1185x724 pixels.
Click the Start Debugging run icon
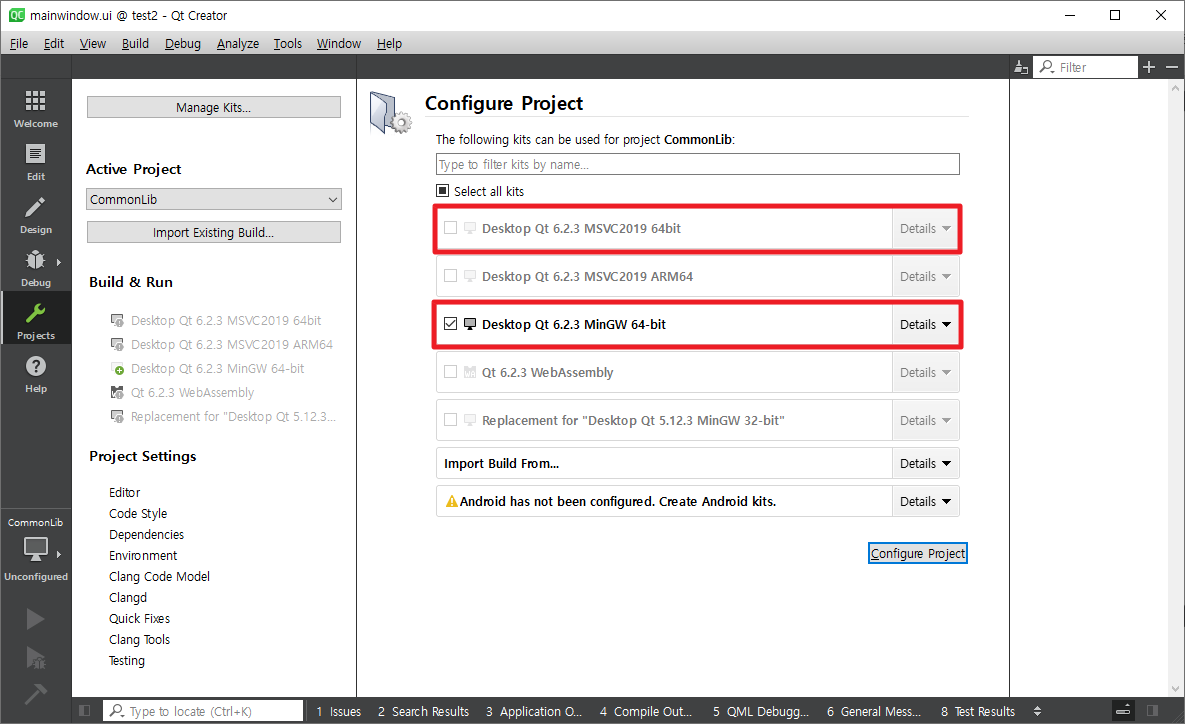[35, 657]
